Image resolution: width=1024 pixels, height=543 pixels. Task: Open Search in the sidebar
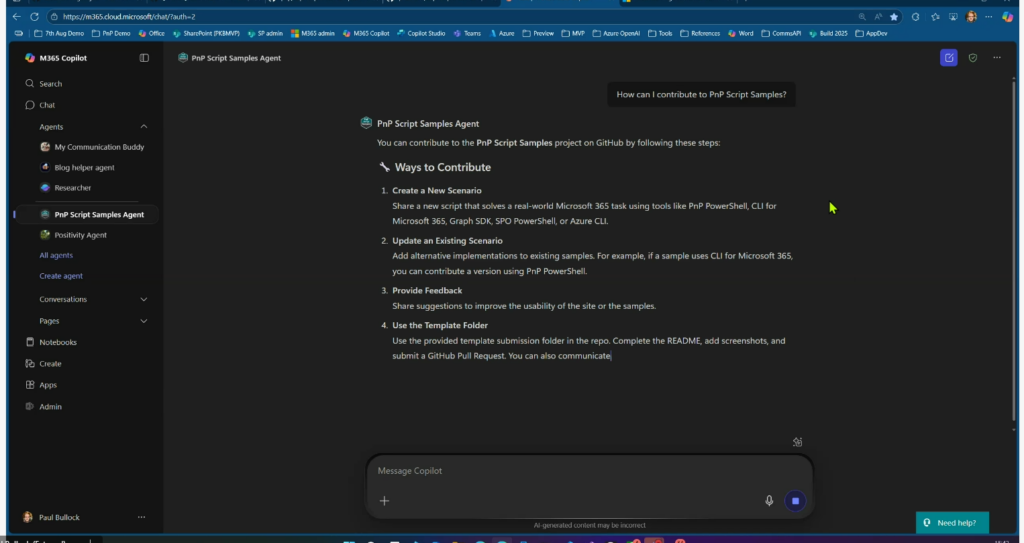click(x=44, y=84)
